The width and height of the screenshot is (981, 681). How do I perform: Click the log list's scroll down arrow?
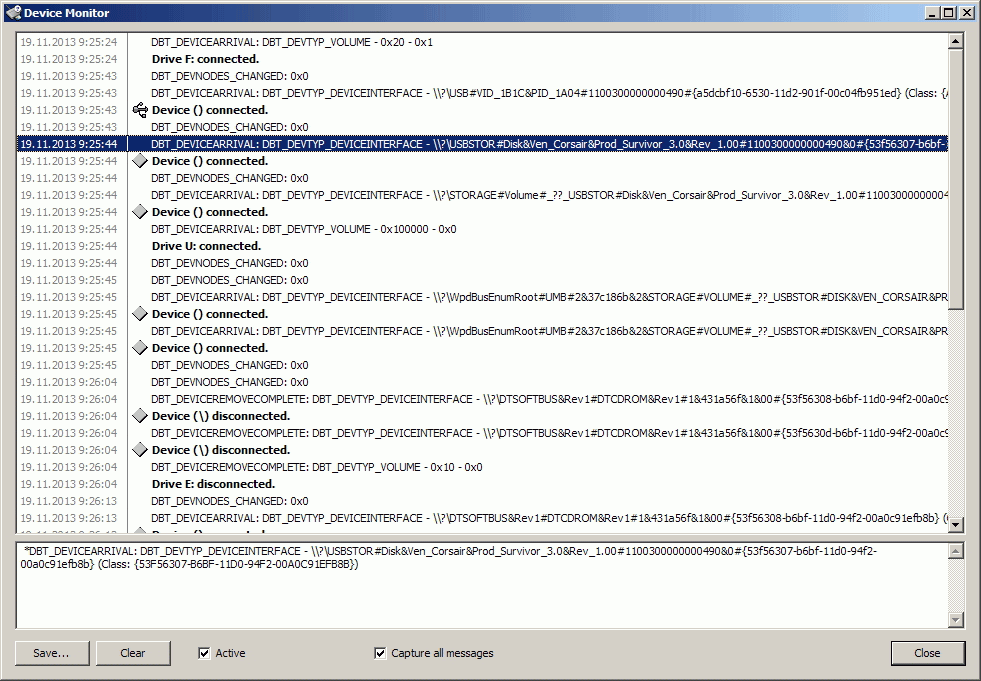[955, 524]
